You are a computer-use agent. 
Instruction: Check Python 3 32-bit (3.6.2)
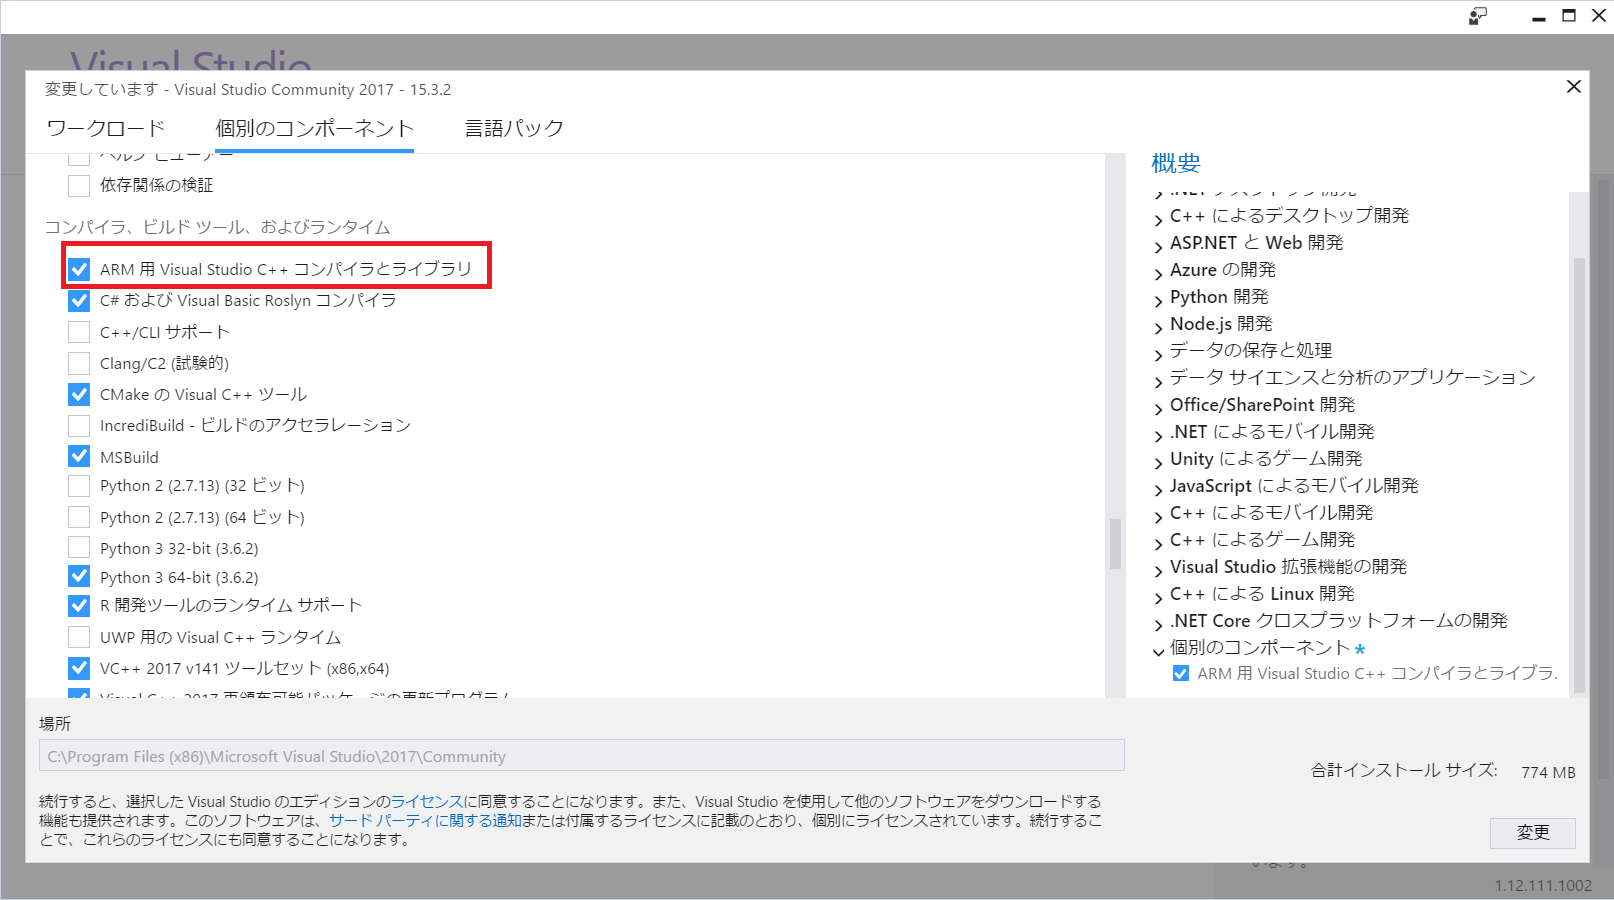[x=79, y=548]
